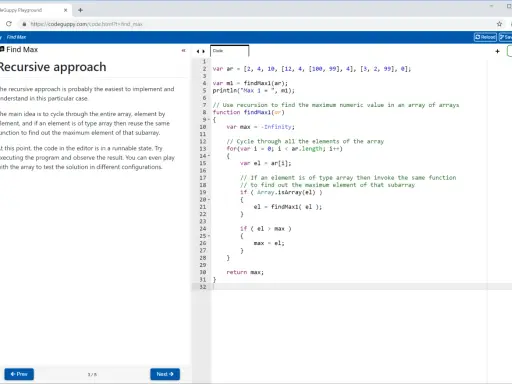Click code line 'return max;'
Image resolution: width=512 pixels, height=384 pixels.
[x=245, y=272]
